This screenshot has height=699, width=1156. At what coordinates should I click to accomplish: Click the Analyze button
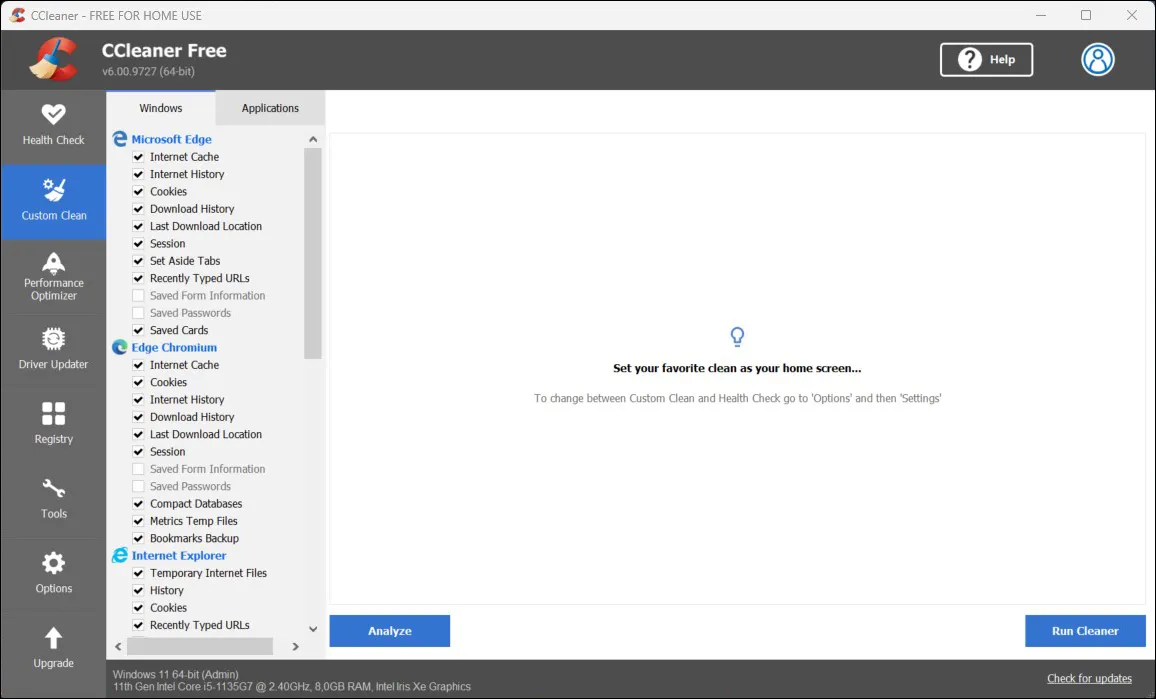(390, 631)
